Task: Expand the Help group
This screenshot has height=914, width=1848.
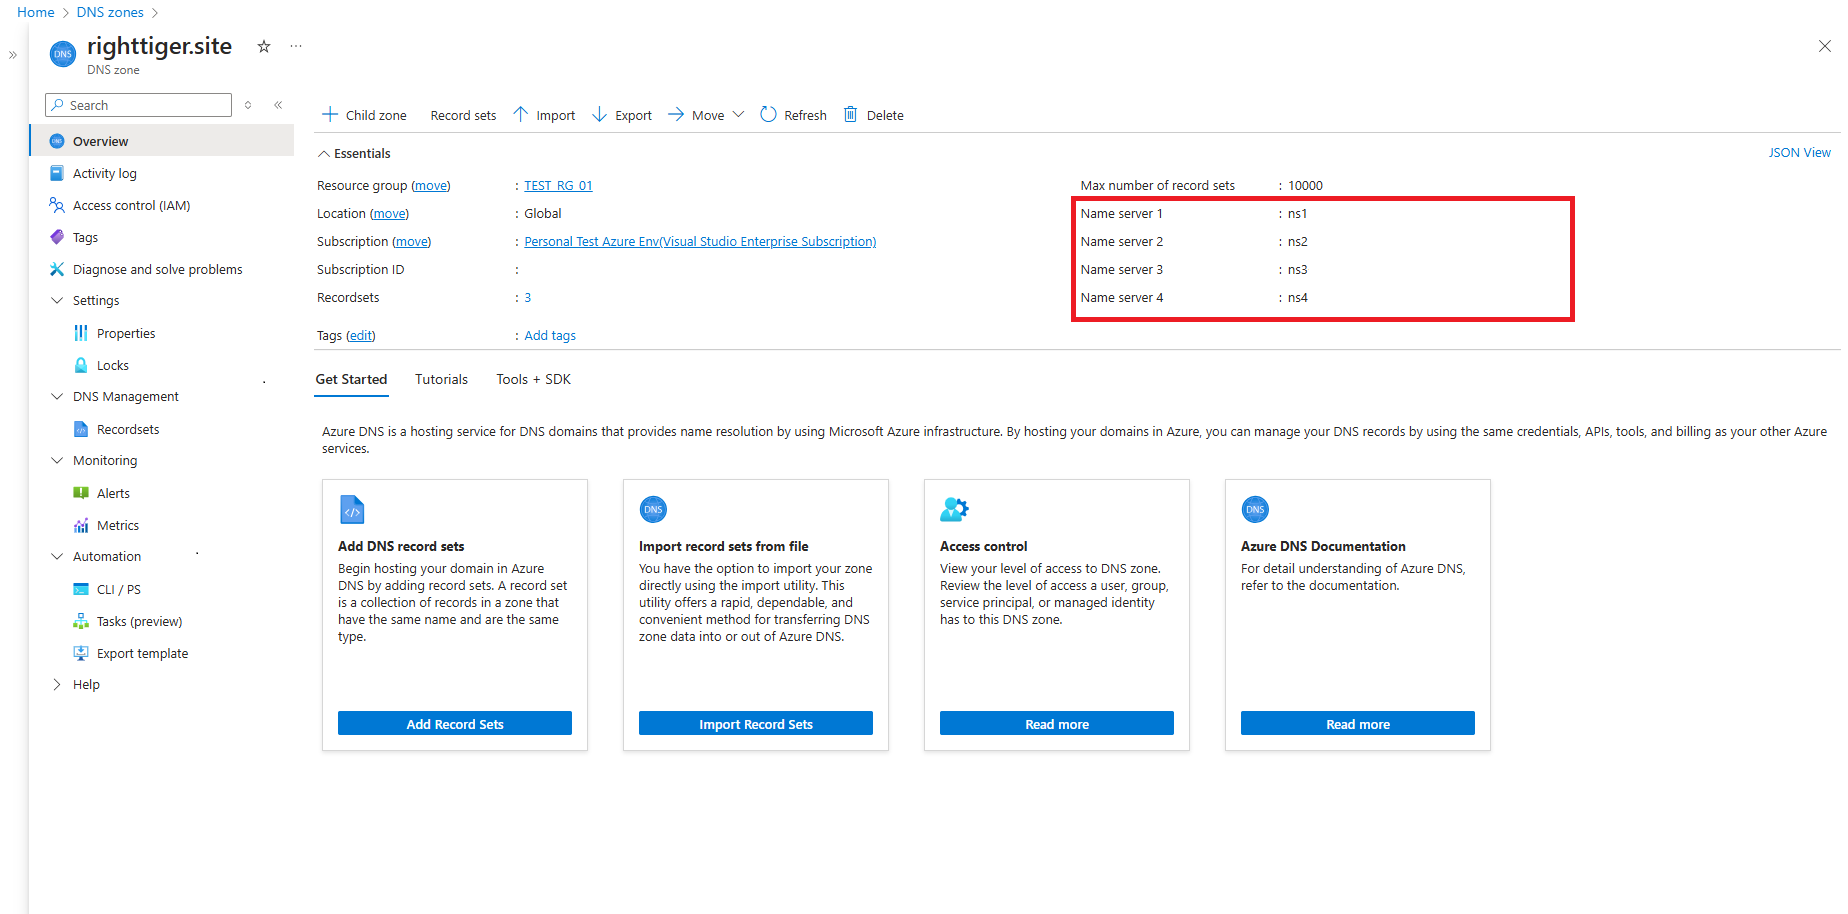Action: pyautogui.click(x=57, y=684)
